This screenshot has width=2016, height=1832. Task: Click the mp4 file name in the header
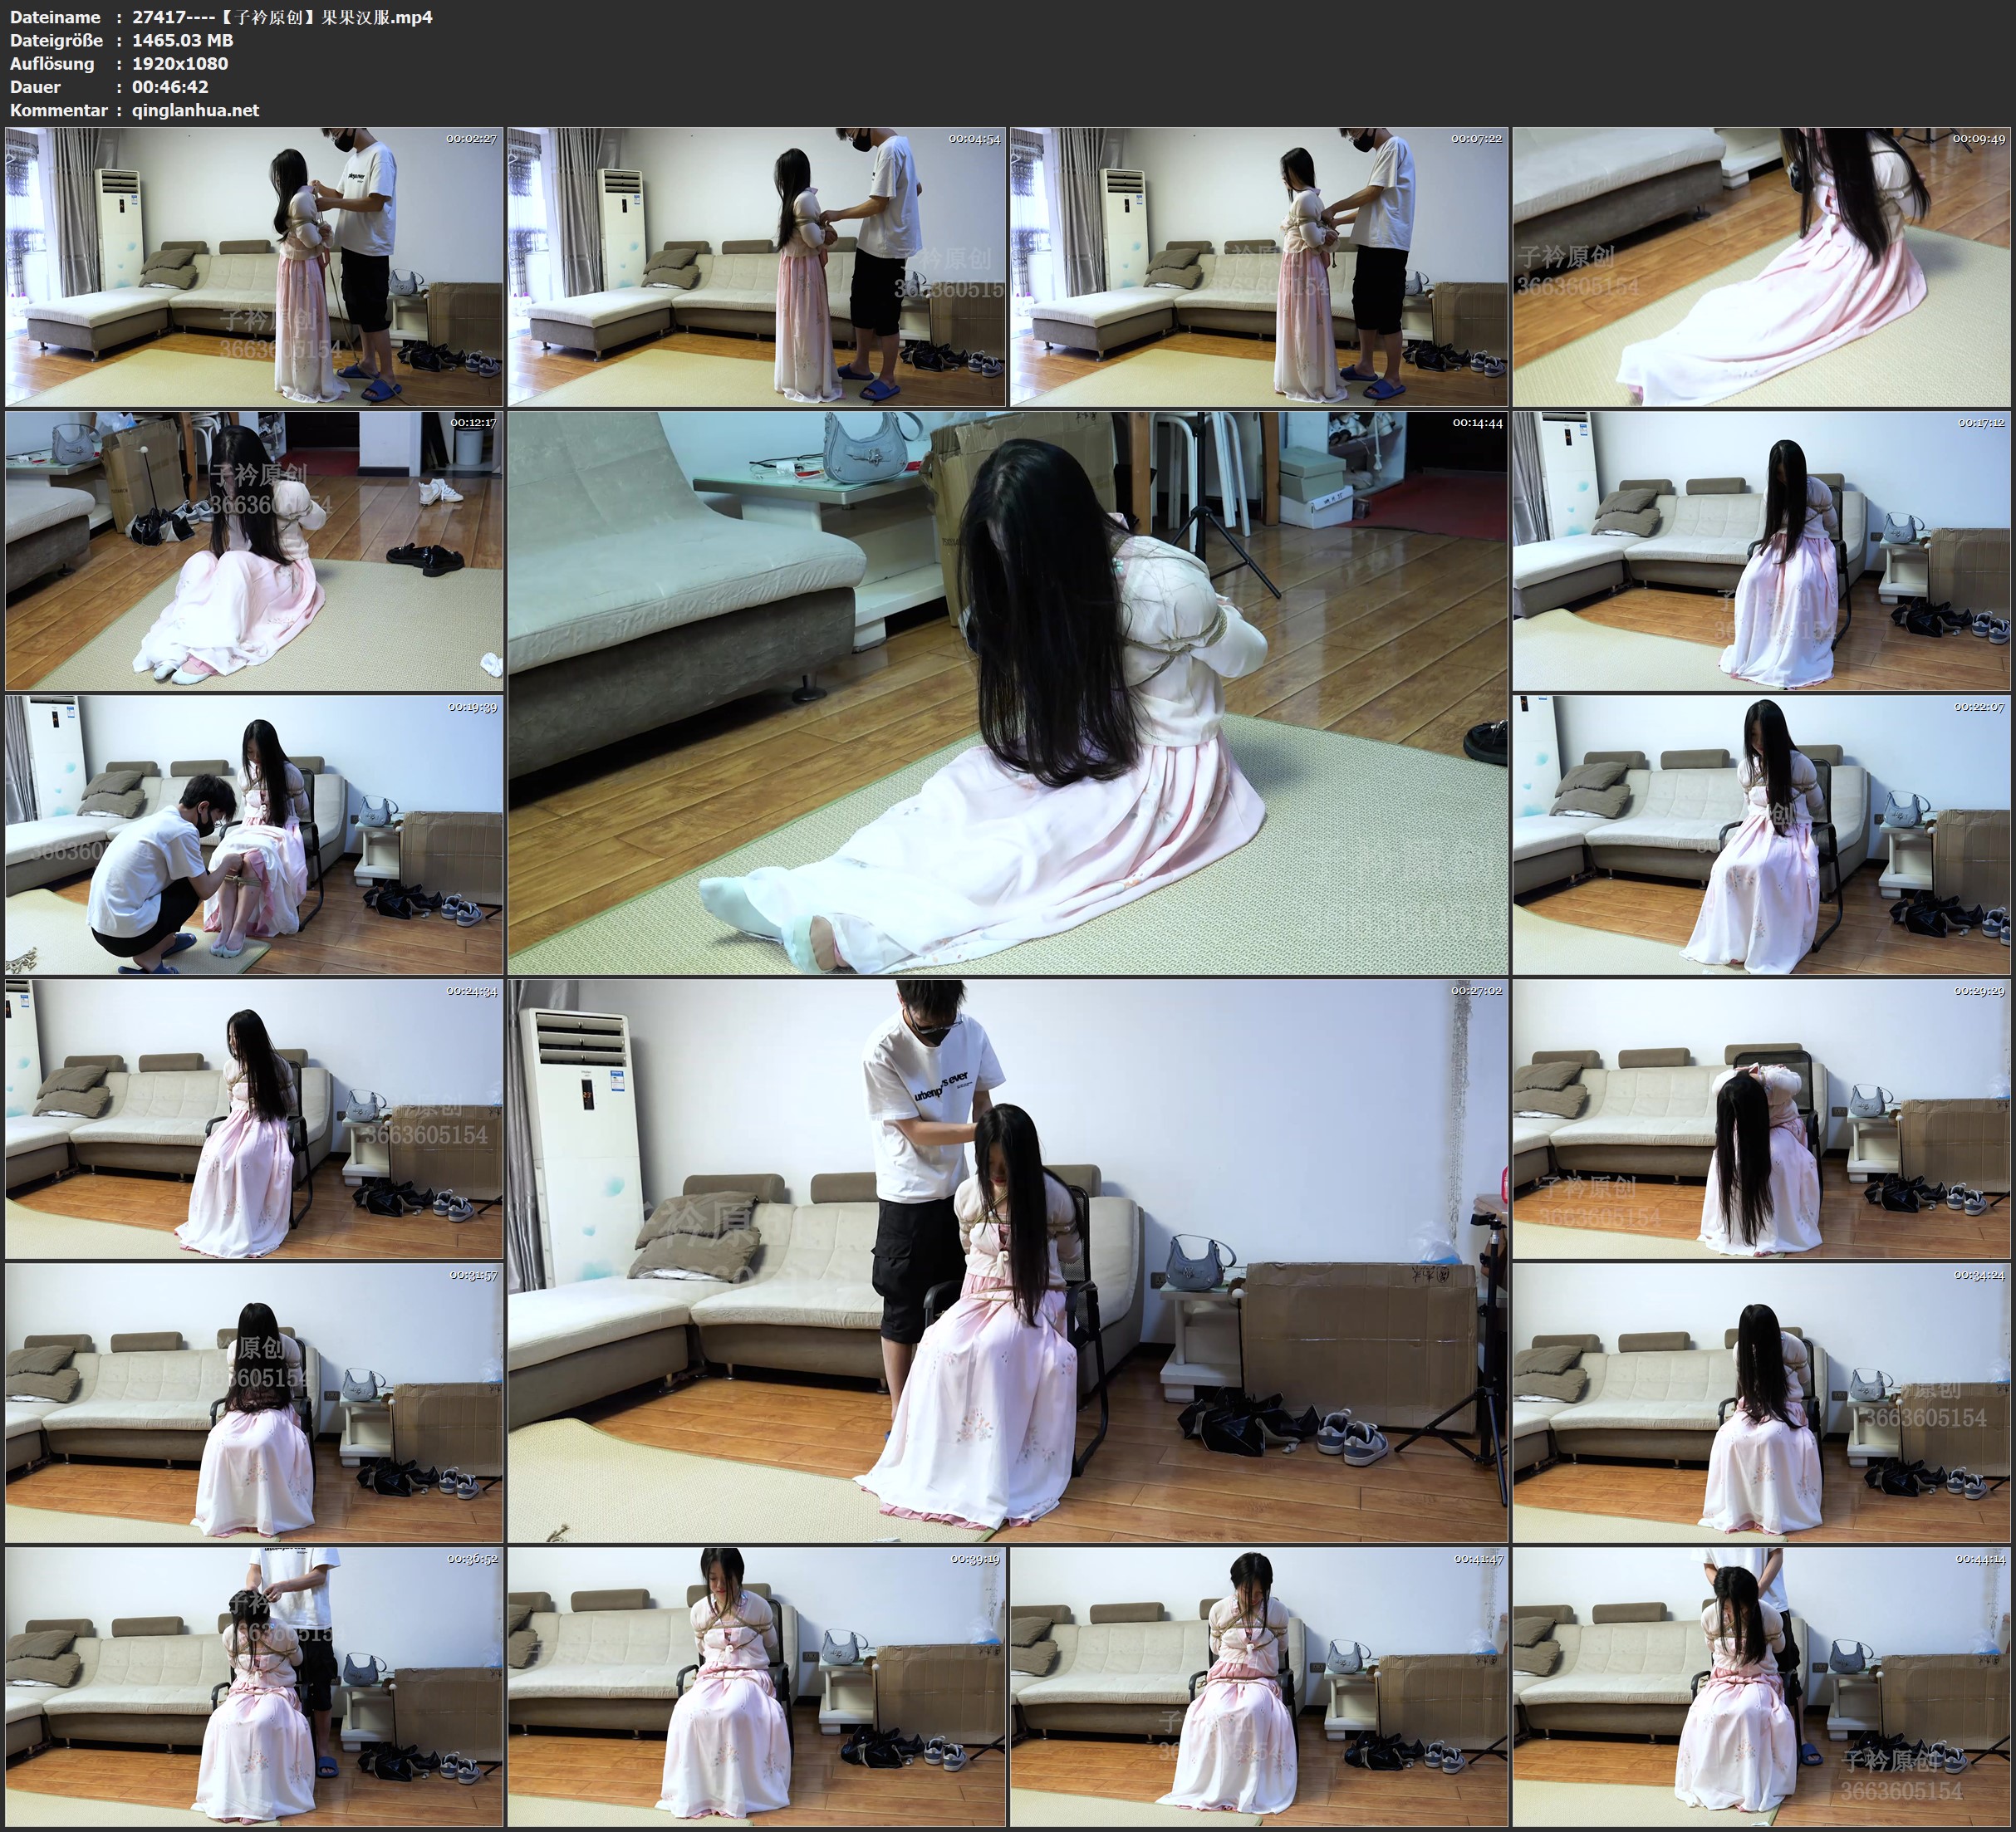pos(282,17)
